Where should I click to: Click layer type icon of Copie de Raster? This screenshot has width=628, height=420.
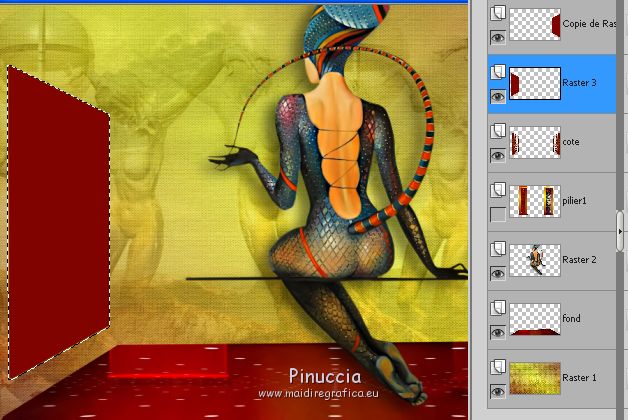tap(498, 13)
